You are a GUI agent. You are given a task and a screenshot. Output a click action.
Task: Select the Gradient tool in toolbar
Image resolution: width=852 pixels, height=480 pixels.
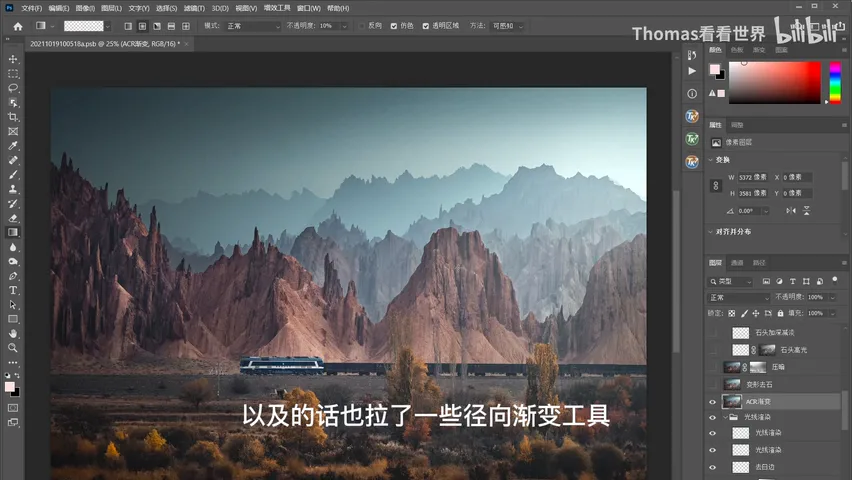pyautogui.click(x=13, y=232)
